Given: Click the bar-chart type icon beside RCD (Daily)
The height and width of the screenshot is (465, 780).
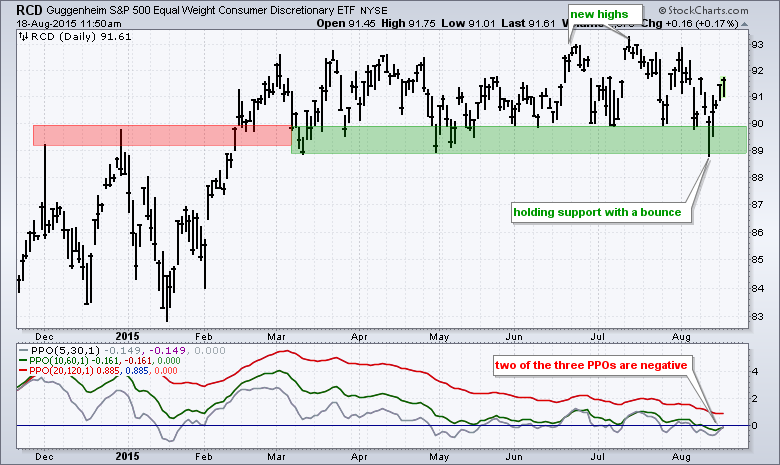Looking at the screenshot, I should (23, 36).
